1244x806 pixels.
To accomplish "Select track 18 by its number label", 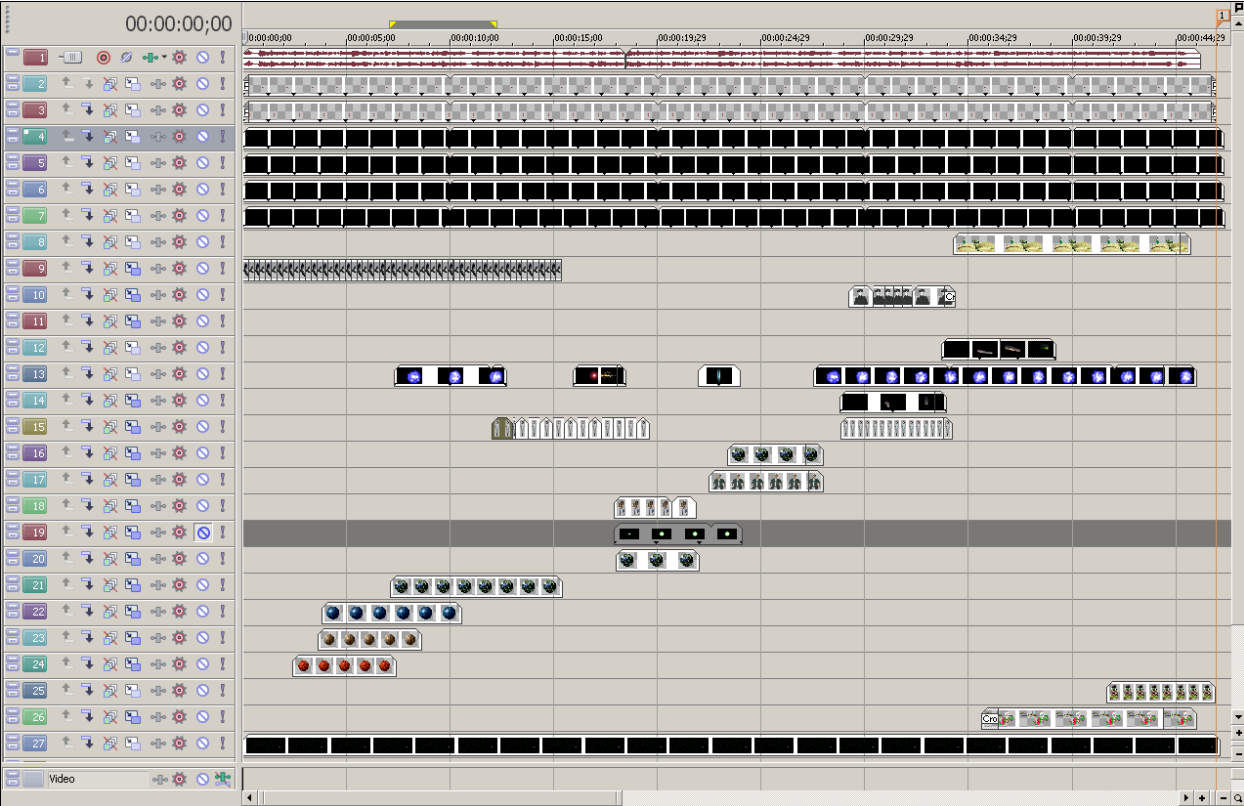I will click(35, 505).
